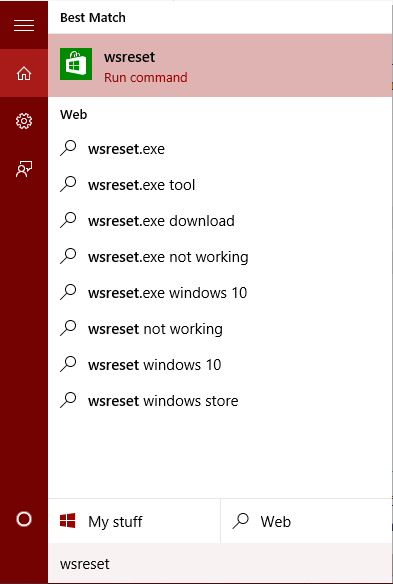
Task: Run the wsreset command best match
Action: click(x=220, y=66)
